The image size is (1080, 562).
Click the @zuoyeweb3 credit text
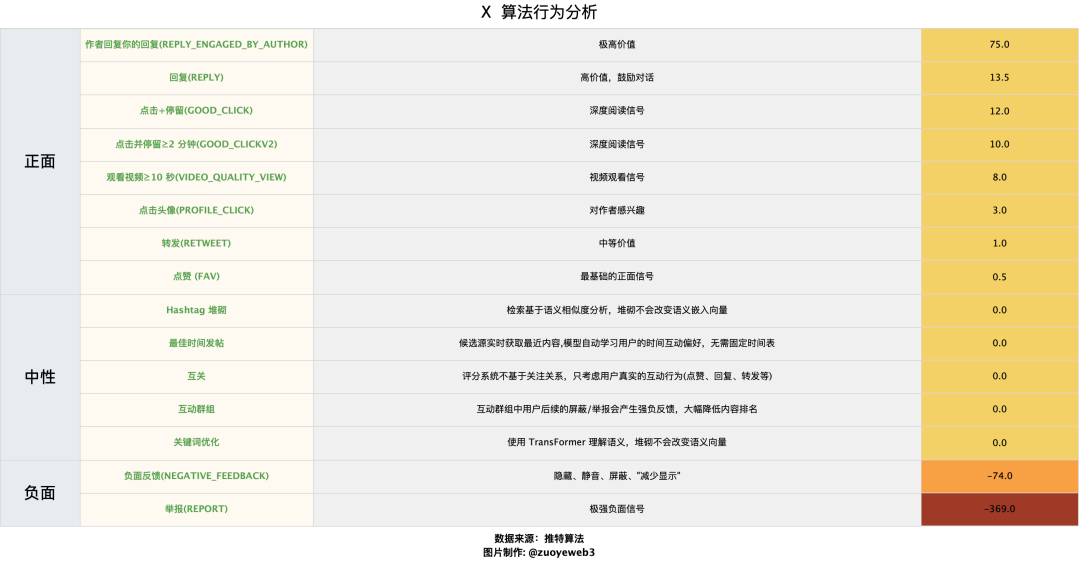tap(561, 552)
